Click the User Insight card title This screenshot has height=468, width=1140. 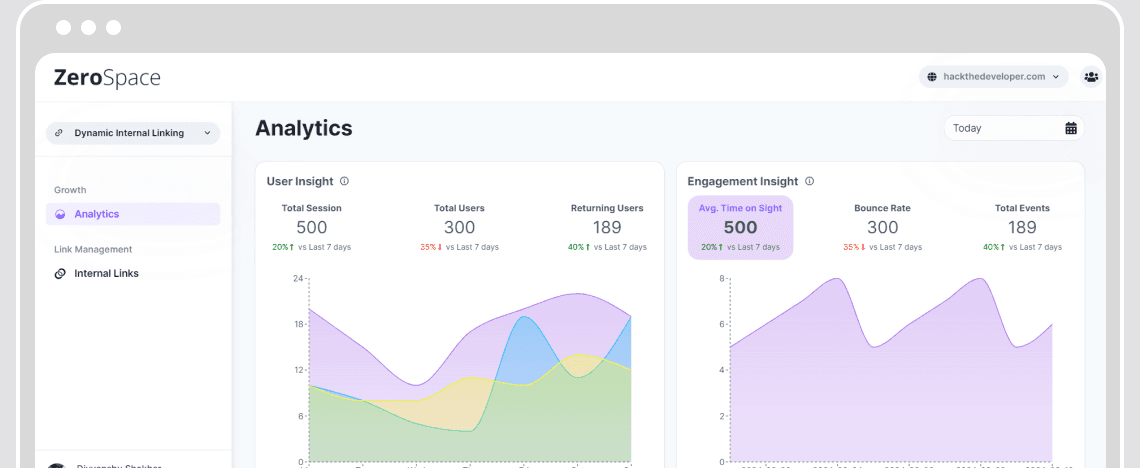pos(300,181)
